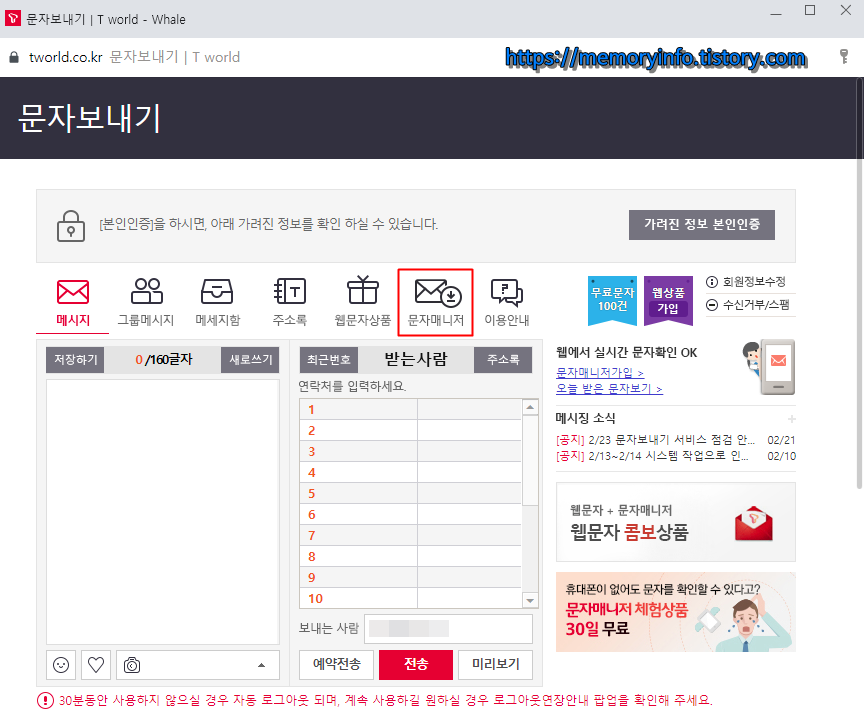Click the T world logo in title bar
The image size is (864, 721).
coord(13,18)
